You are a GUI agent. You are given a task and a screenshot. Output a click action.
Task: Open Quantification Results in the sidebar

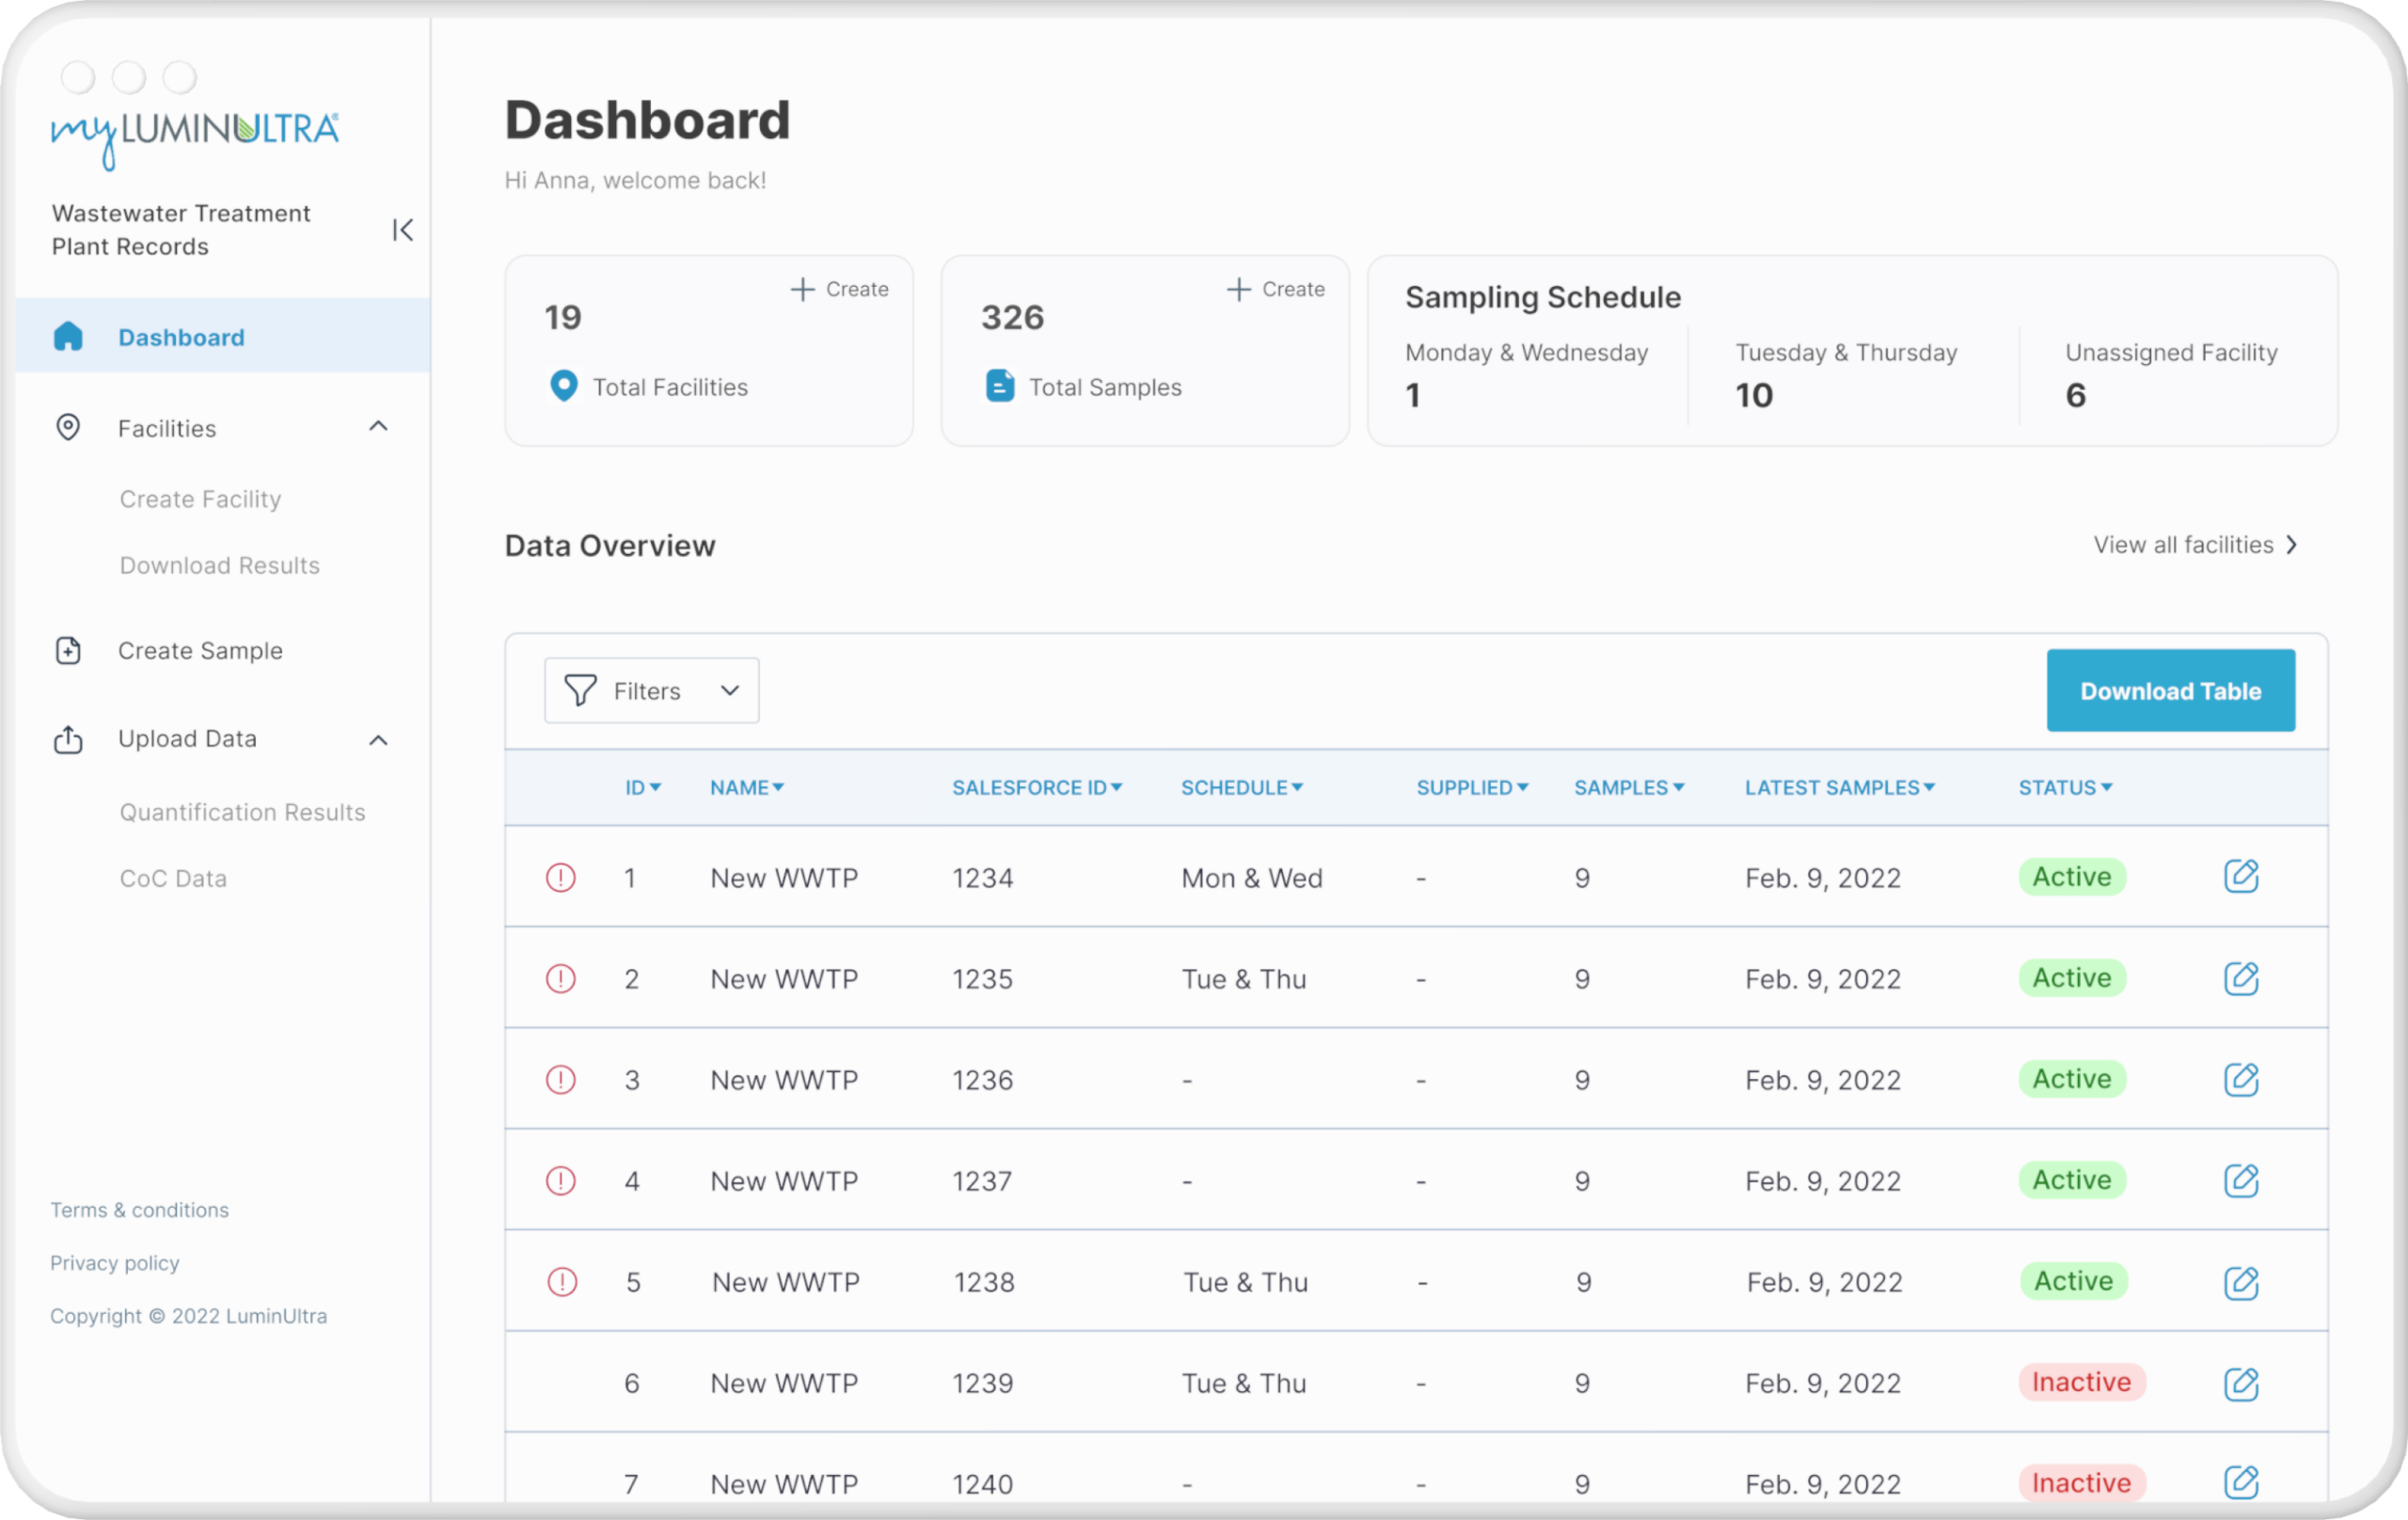[x=242, y=812]
